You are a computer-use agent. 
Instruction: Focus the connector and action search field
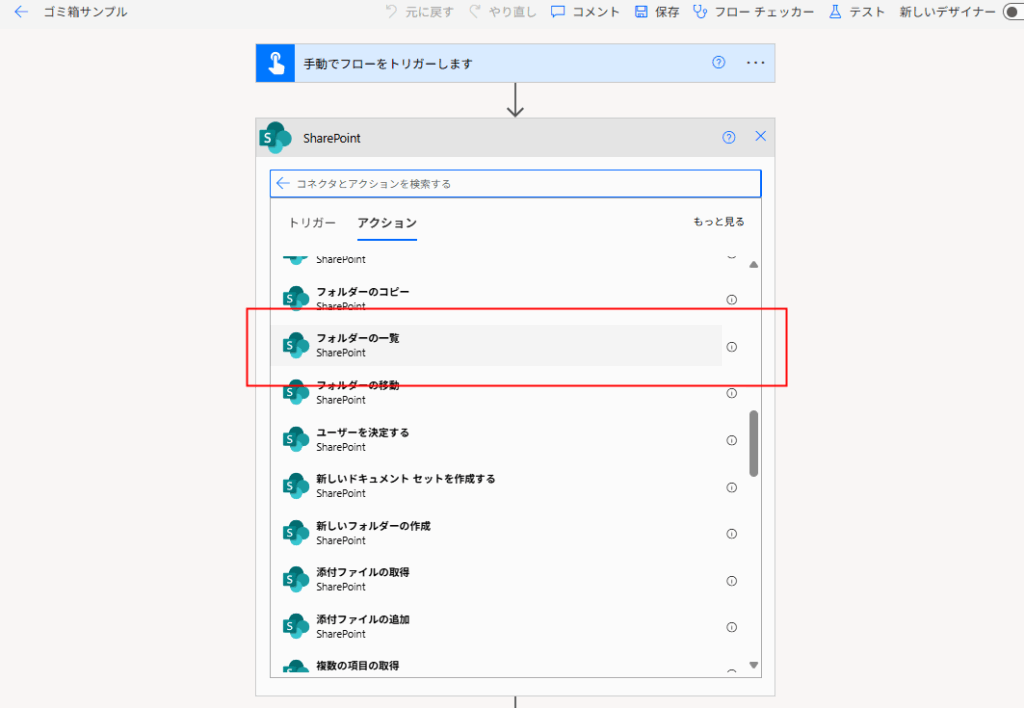click(x=515, y=184)
